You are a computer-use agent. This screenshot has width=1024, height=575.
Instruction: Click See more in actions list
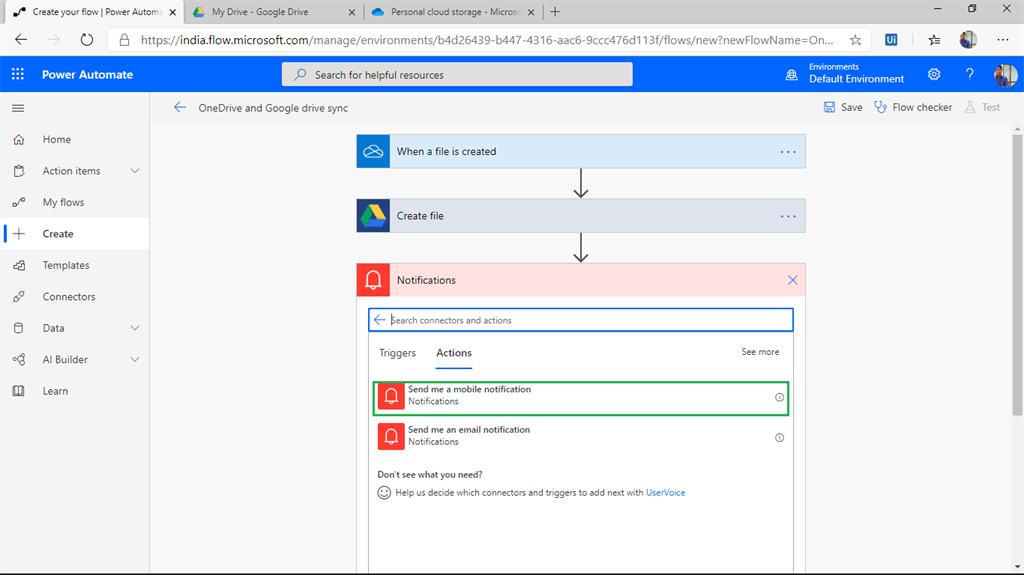click(760, 352)
